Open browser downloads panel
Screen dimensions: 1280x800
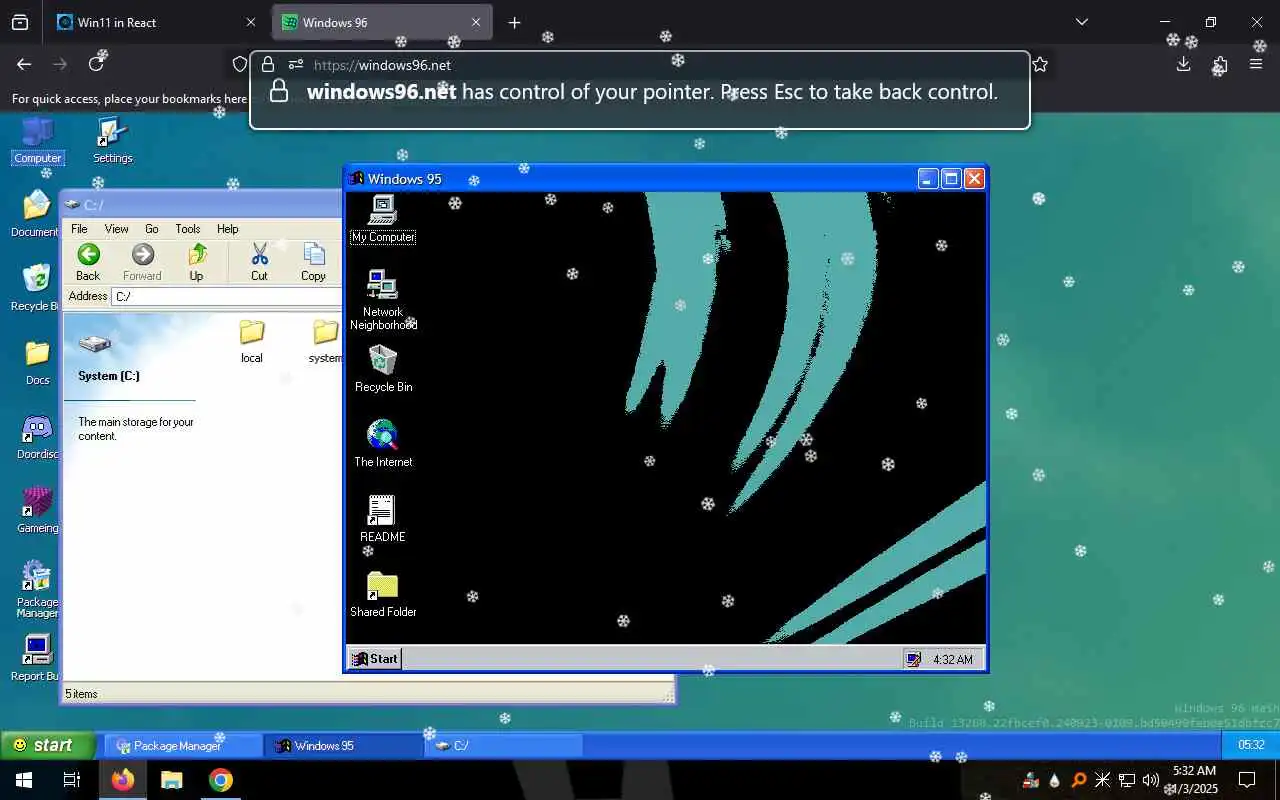pos(1183,64)
